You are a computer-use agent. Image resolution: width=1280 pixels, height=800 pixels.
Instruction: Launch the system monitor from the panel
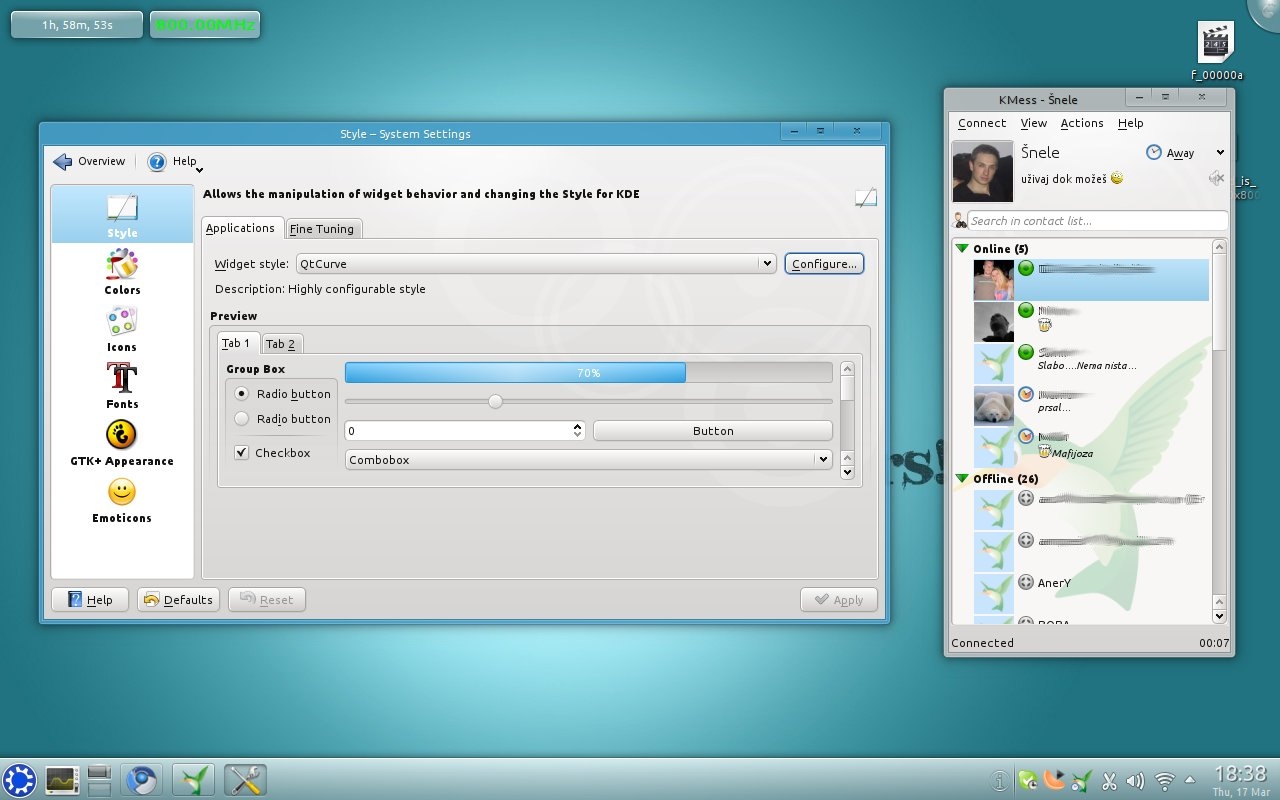62,780
